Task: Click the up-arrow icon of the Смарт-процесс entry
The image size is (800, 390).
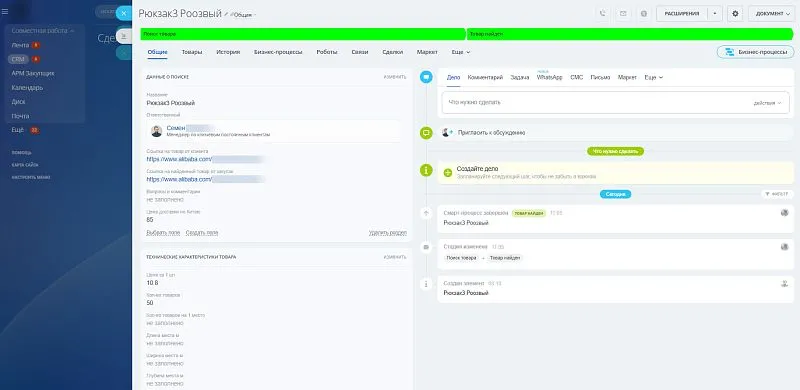Action: [x=426, y=213]
